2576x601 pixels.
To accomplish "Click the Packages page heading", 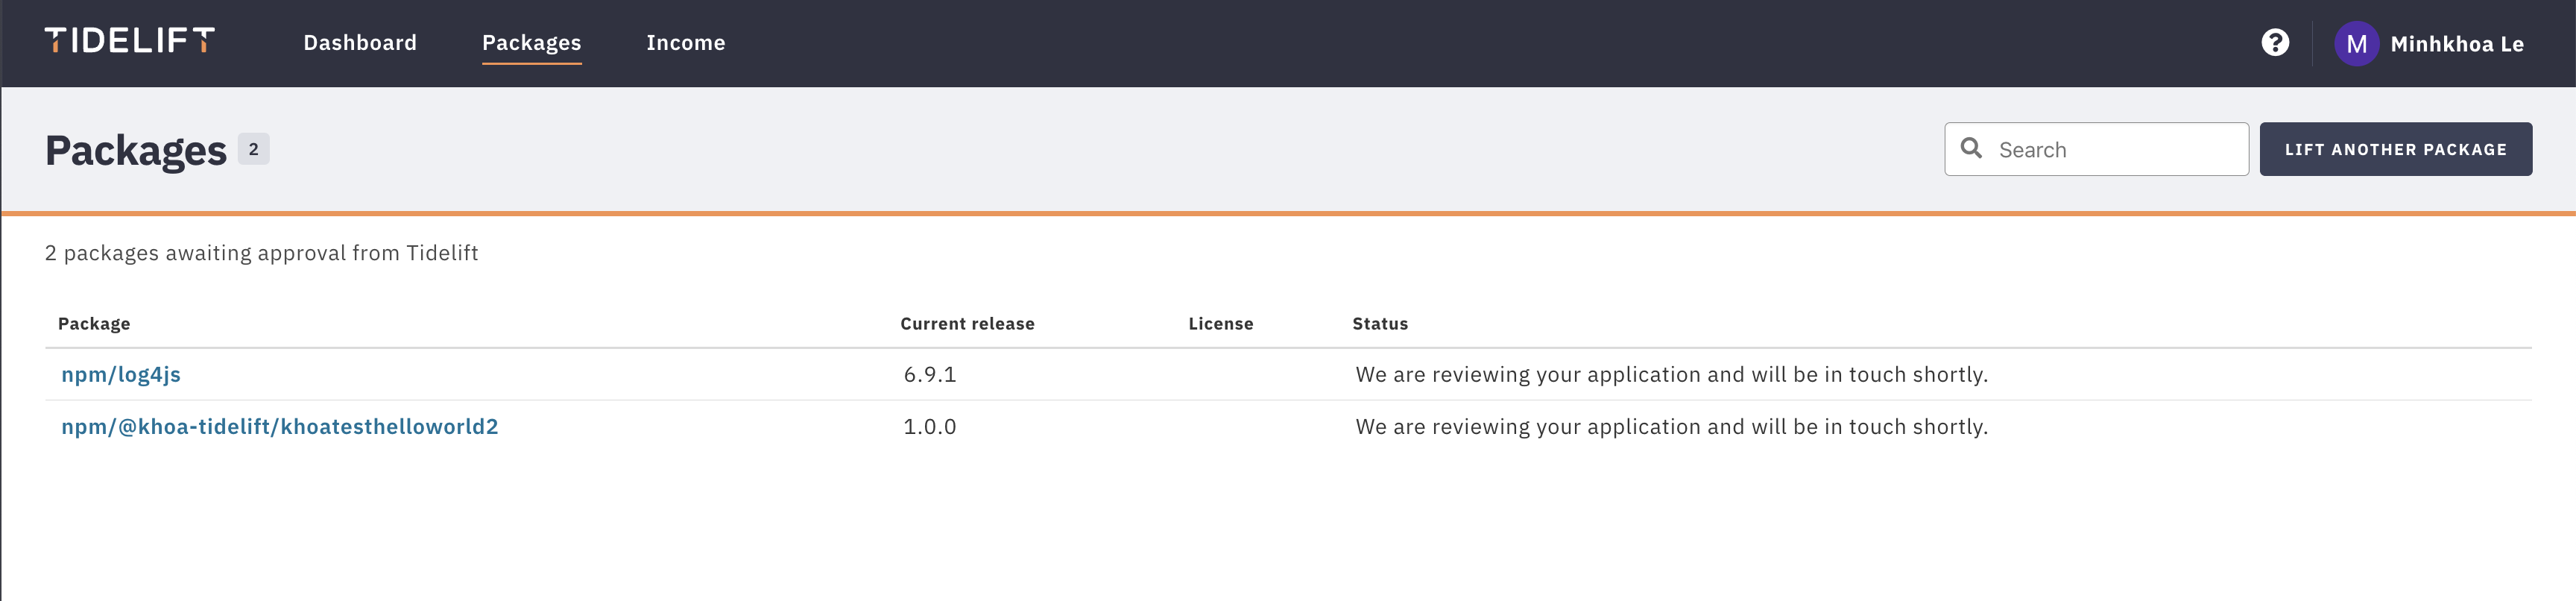I will point(136,150).
